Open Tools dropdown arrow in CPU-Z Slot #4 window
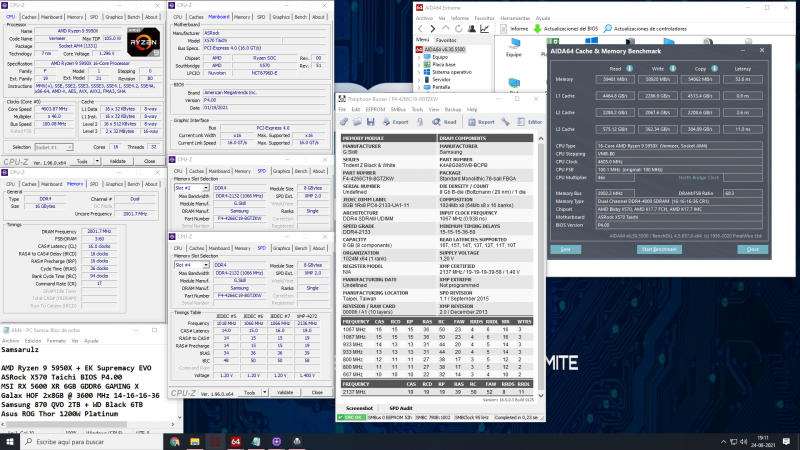 coord(264,392)
